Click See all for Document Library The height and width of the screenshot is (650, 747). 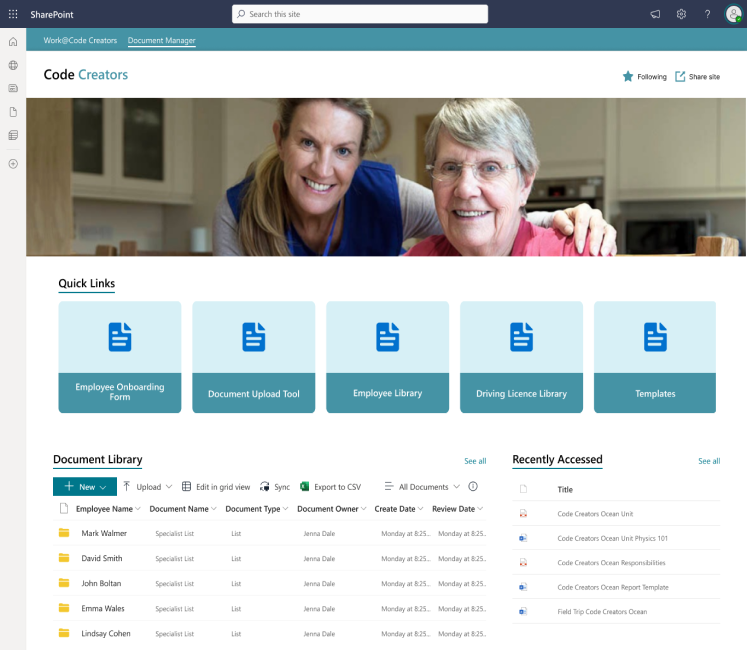[475, 461]
